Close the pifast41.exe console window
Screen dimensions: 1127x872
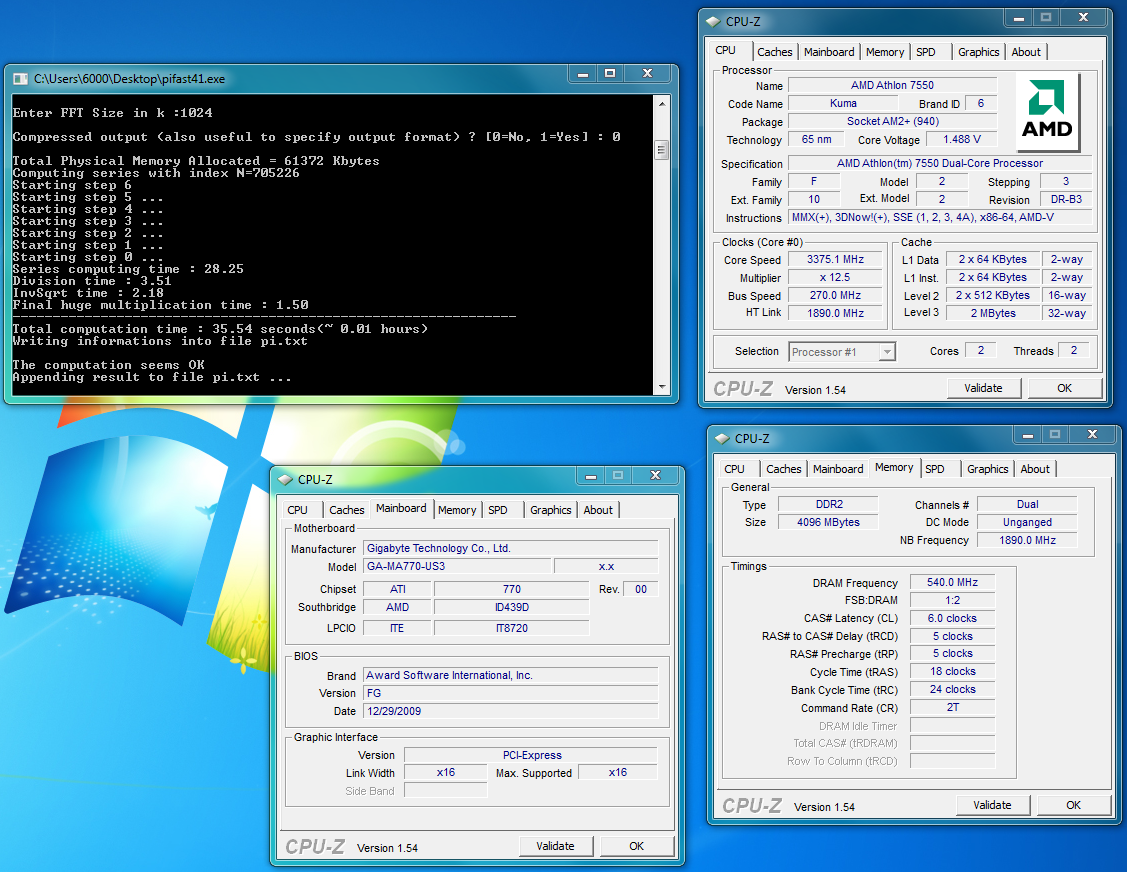(x=648, y=73)
